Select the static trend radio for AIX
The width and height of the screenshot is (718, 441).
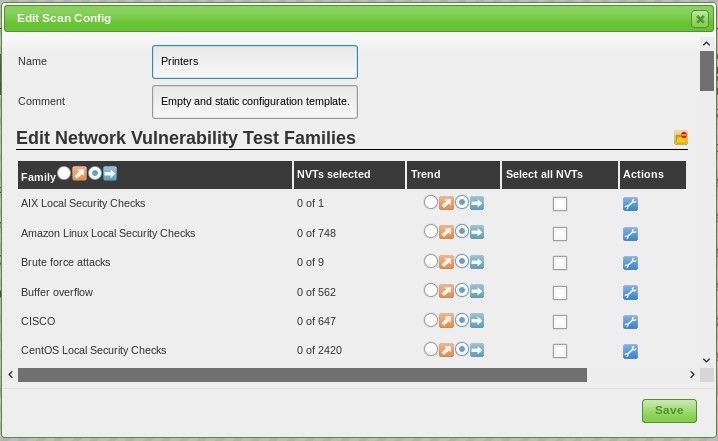(x=462, y=202)
